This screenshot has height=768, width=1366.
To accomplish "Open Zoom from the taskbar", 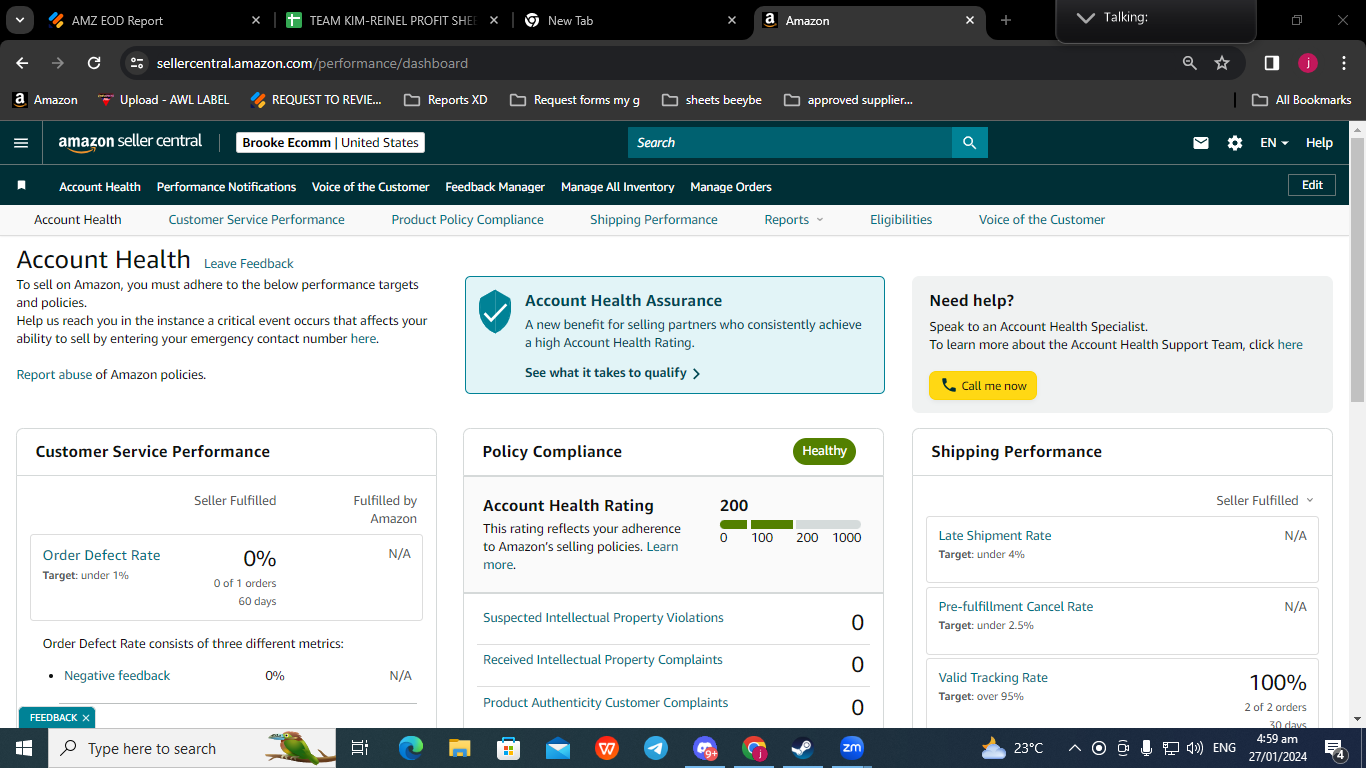I will coord(852,748).
